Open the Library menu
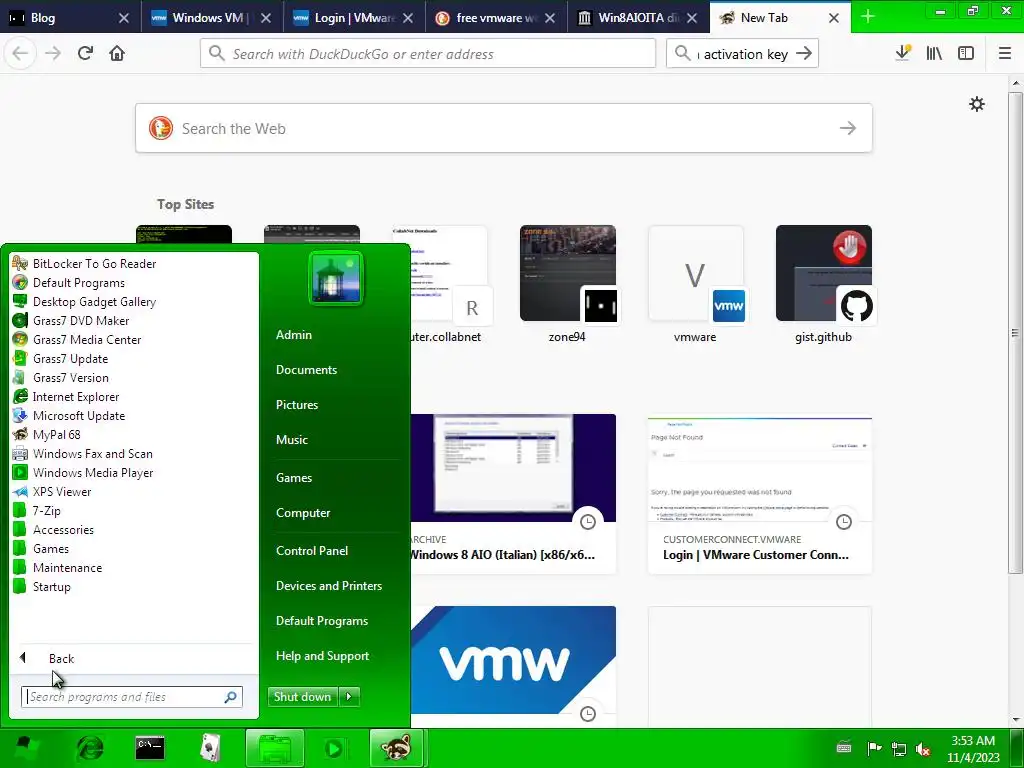Image resolution: width=1024 pixels, height=768 pixels. coord(934,53)
